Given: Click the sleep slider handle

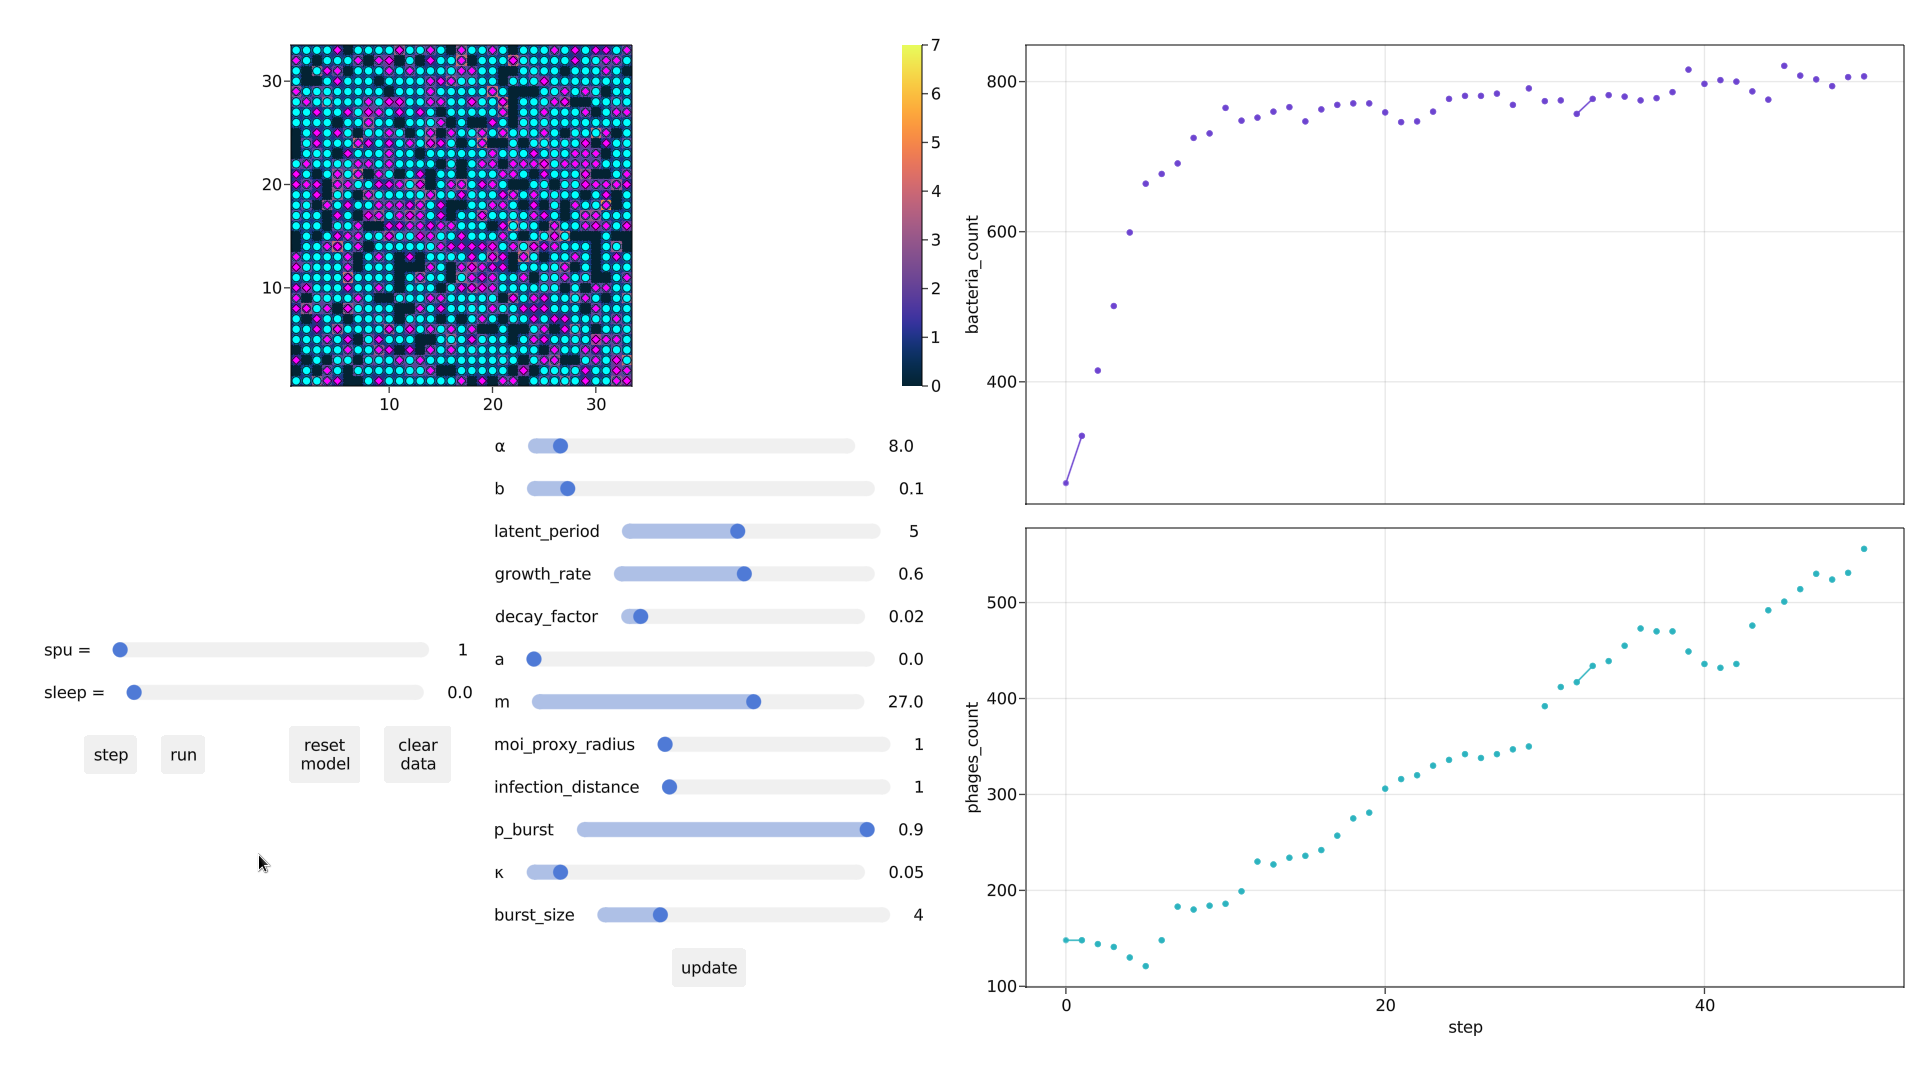Looking at the screenshot, I should coord(134,693).
